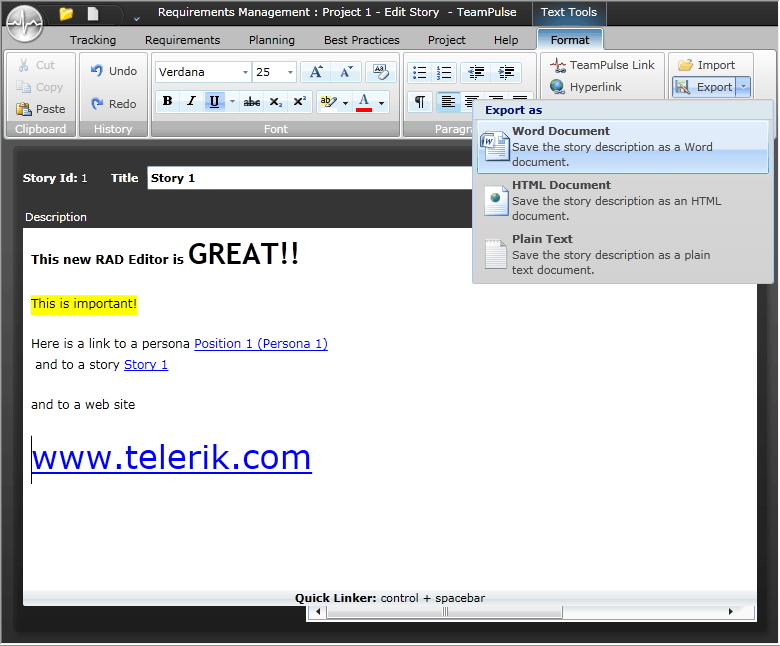Click the horizontal scrollbar thumb

[x=445, y=611]
